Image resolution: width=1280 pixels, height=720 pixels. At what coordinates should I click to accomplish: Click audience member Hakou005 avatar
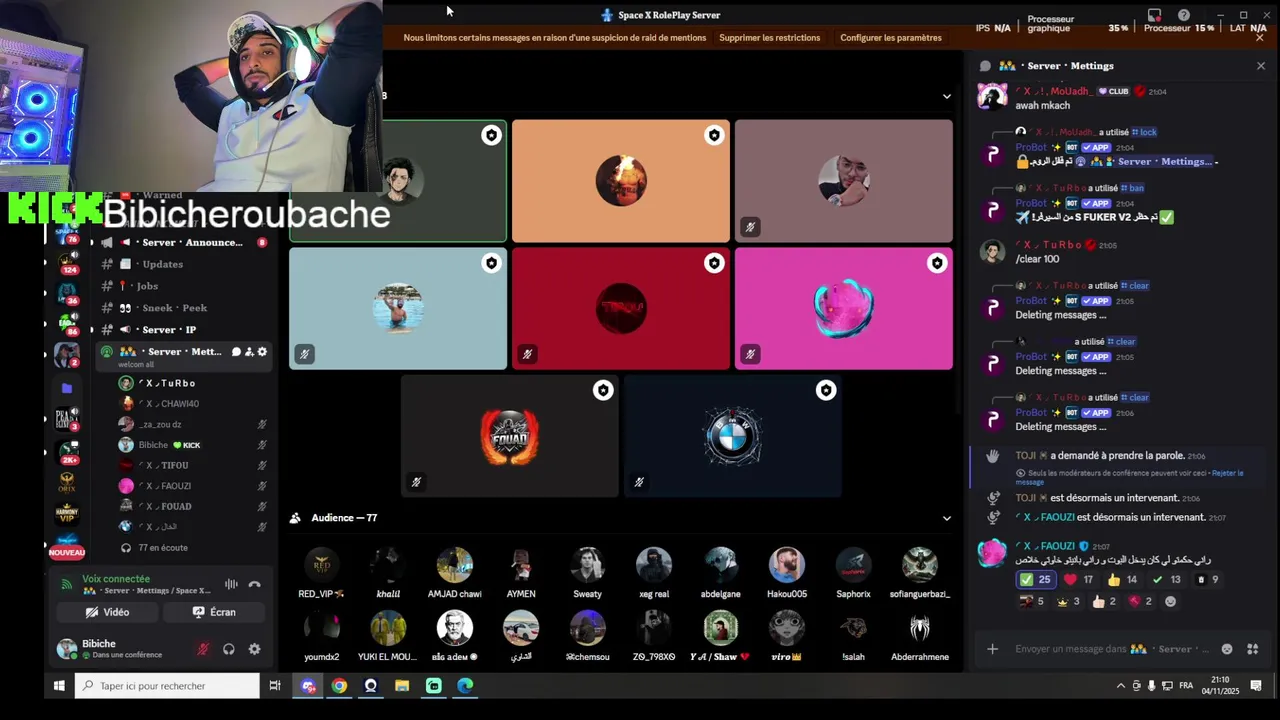click(787, 565)
